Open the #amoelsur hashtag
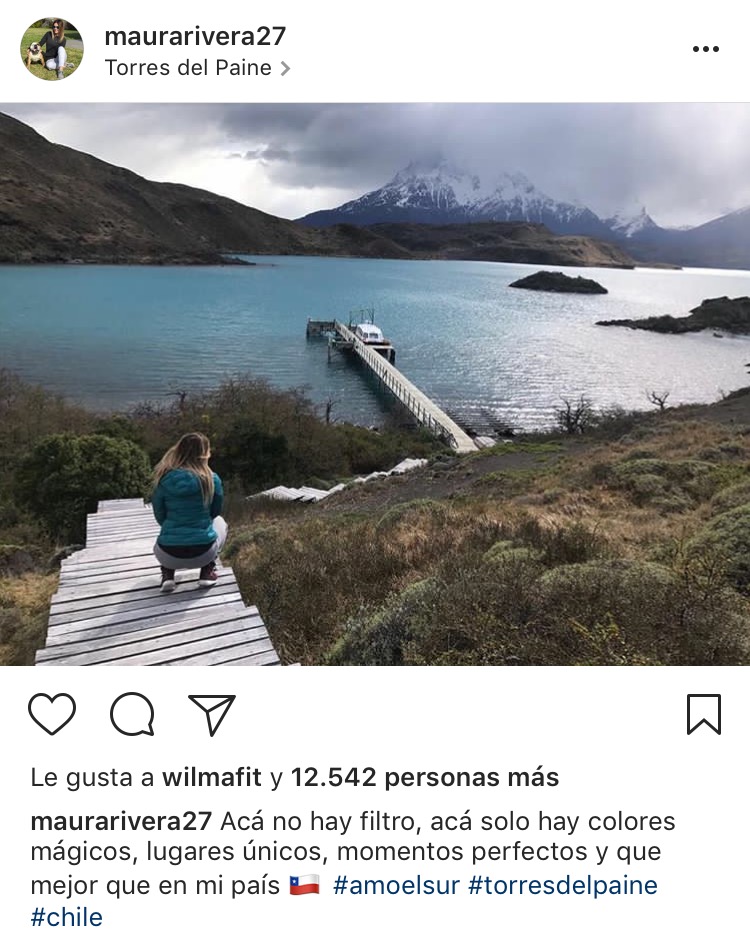Image resolution: width=750 pixels, height=946 pixels. coord(396,885)
